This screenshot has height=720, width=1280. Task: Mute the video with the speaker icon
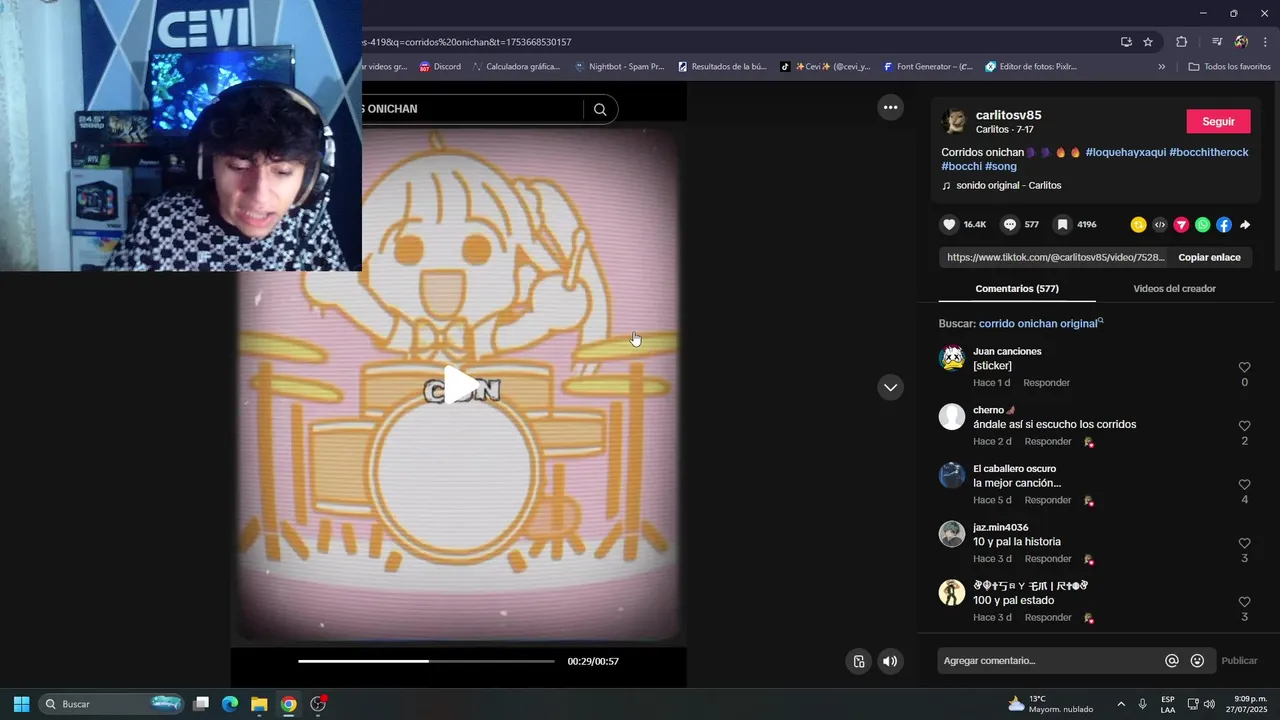(x=890, y=661)
